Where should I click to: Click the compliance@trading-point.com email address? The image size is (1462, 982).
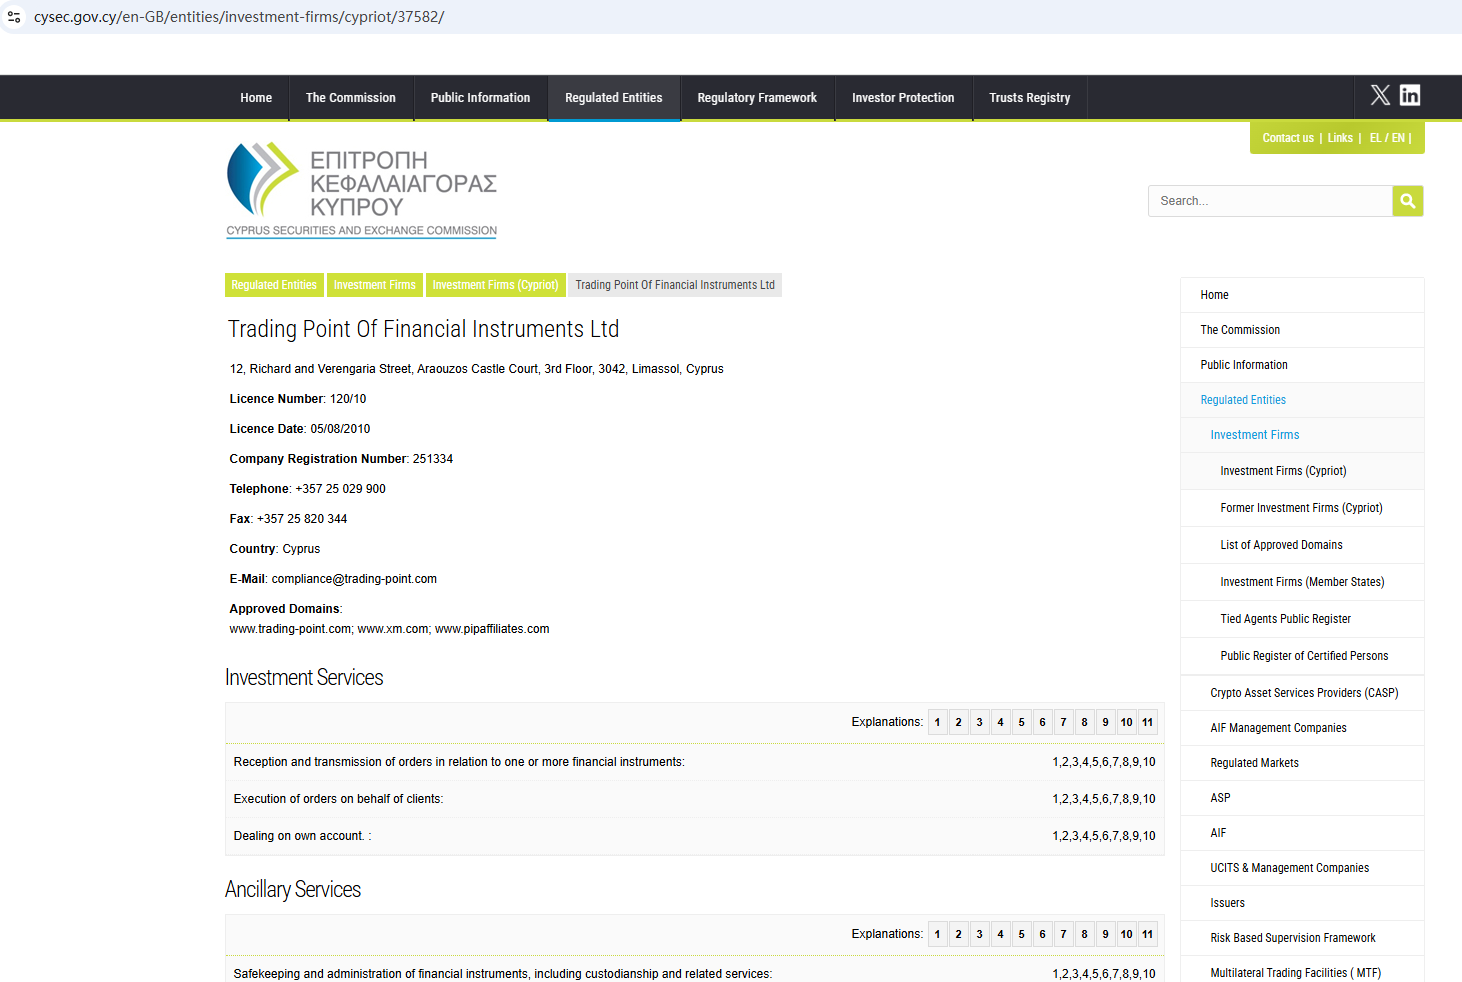354,579
